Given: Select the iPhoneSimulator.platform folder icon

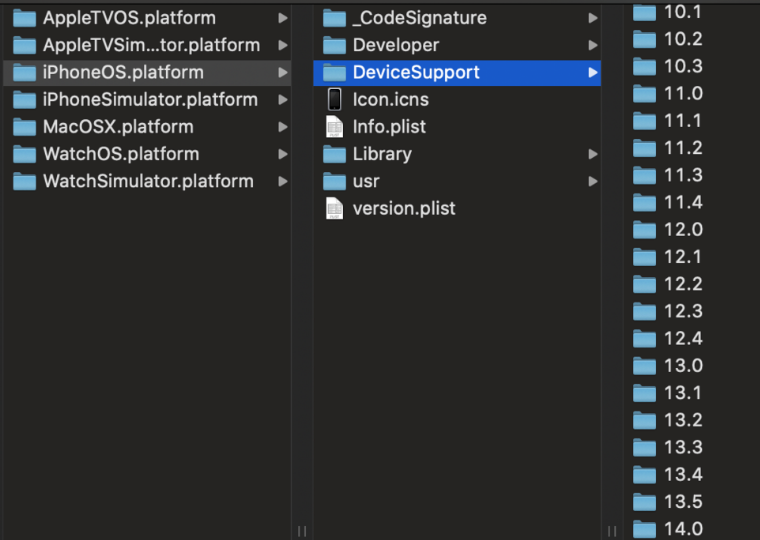Looking at the screenshot, I should pyautogui.click(x=24, y=99).
